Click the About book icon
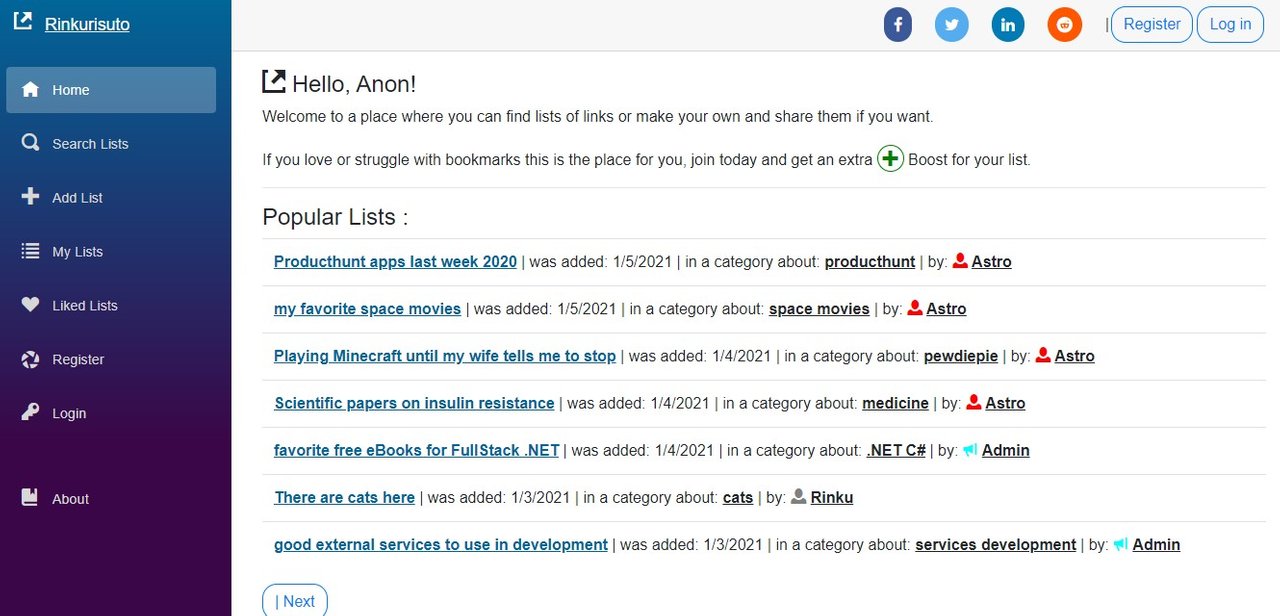Viewport: 1280px width, 616px height. (x=31, y=497)
